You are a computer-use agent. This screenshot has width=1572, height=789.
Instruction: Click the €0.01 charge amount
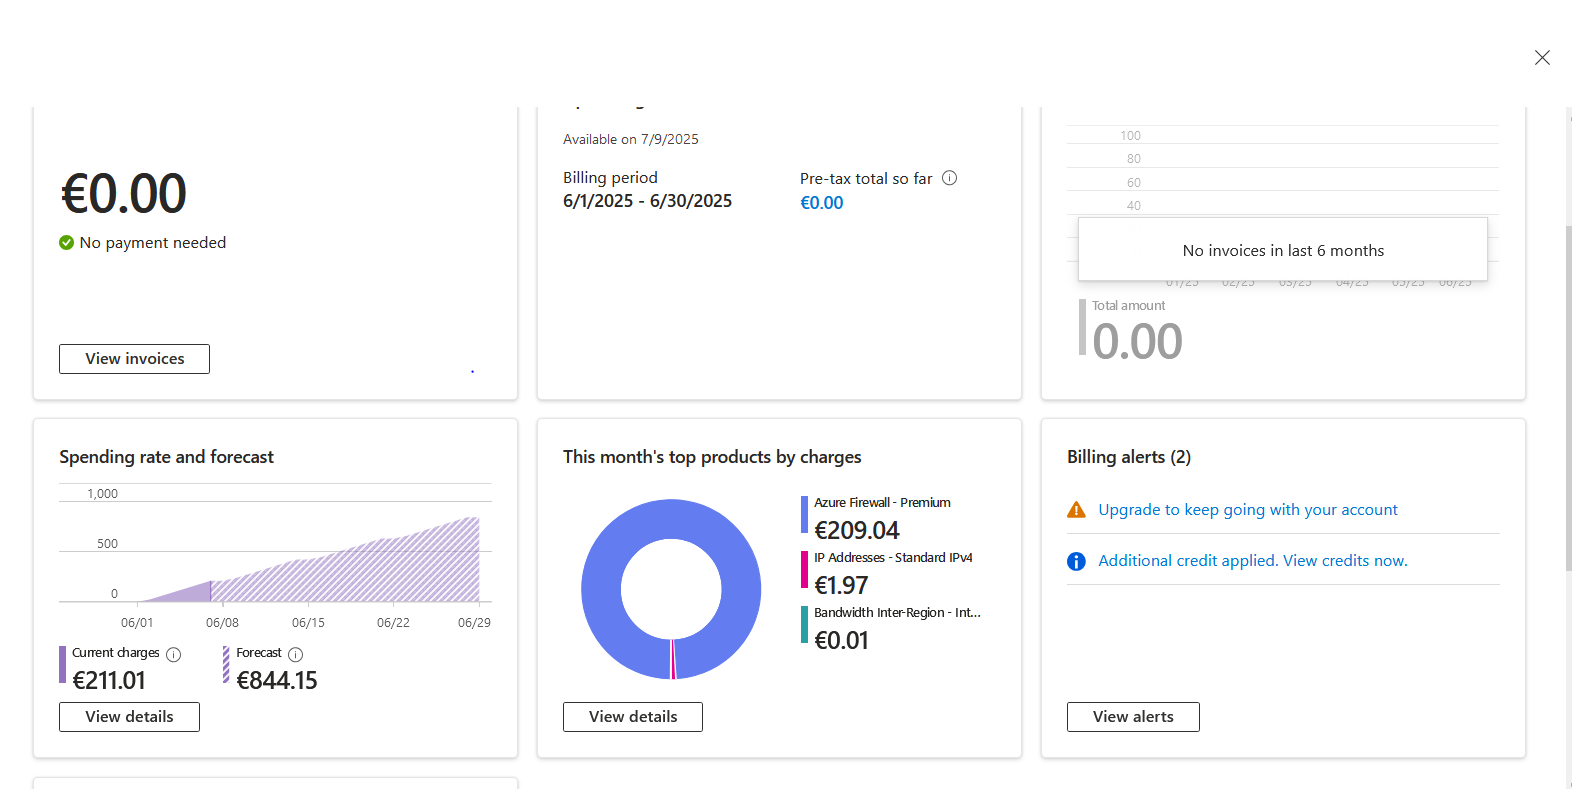point(841,640)
